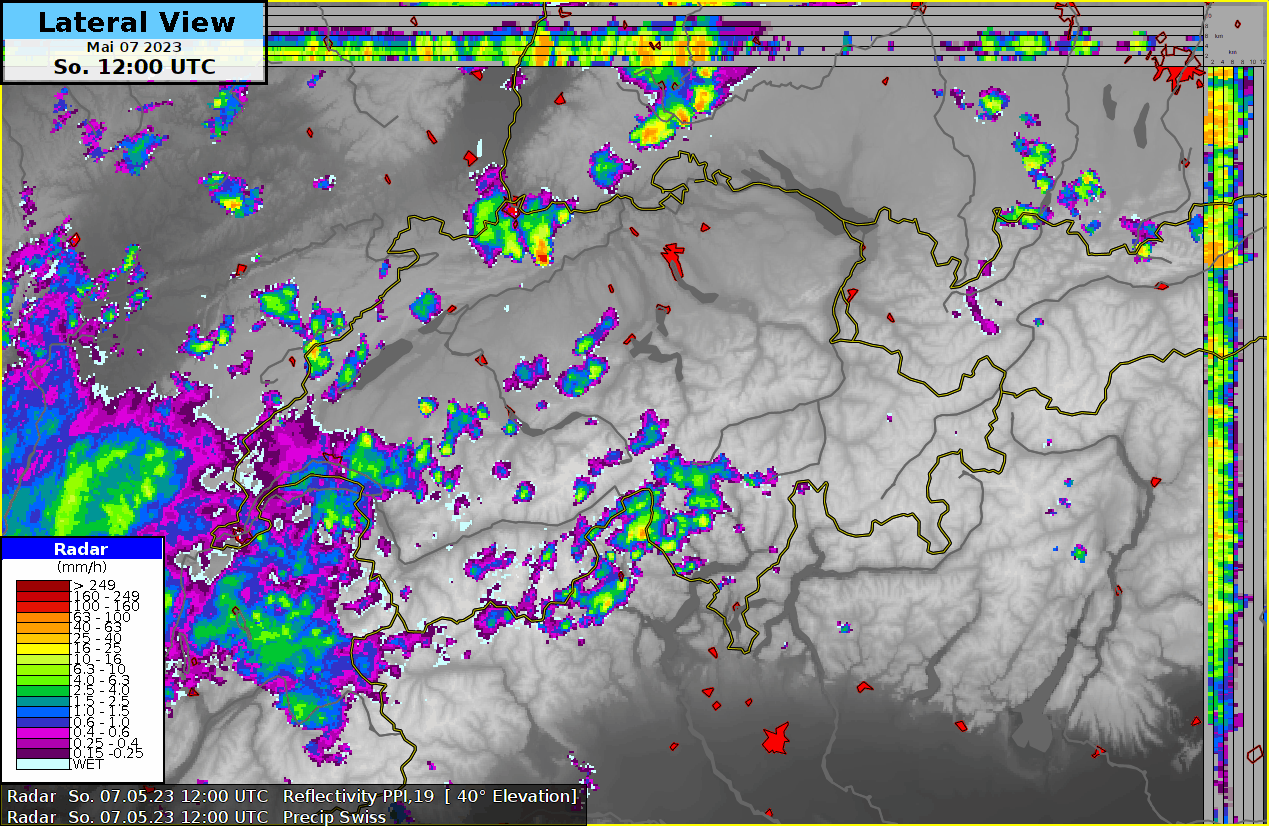Click 'Reflectivity PPI,19 [ 40° Elevation]' status text
Screen dimensions: 1269x826
[x=430, y=796]
